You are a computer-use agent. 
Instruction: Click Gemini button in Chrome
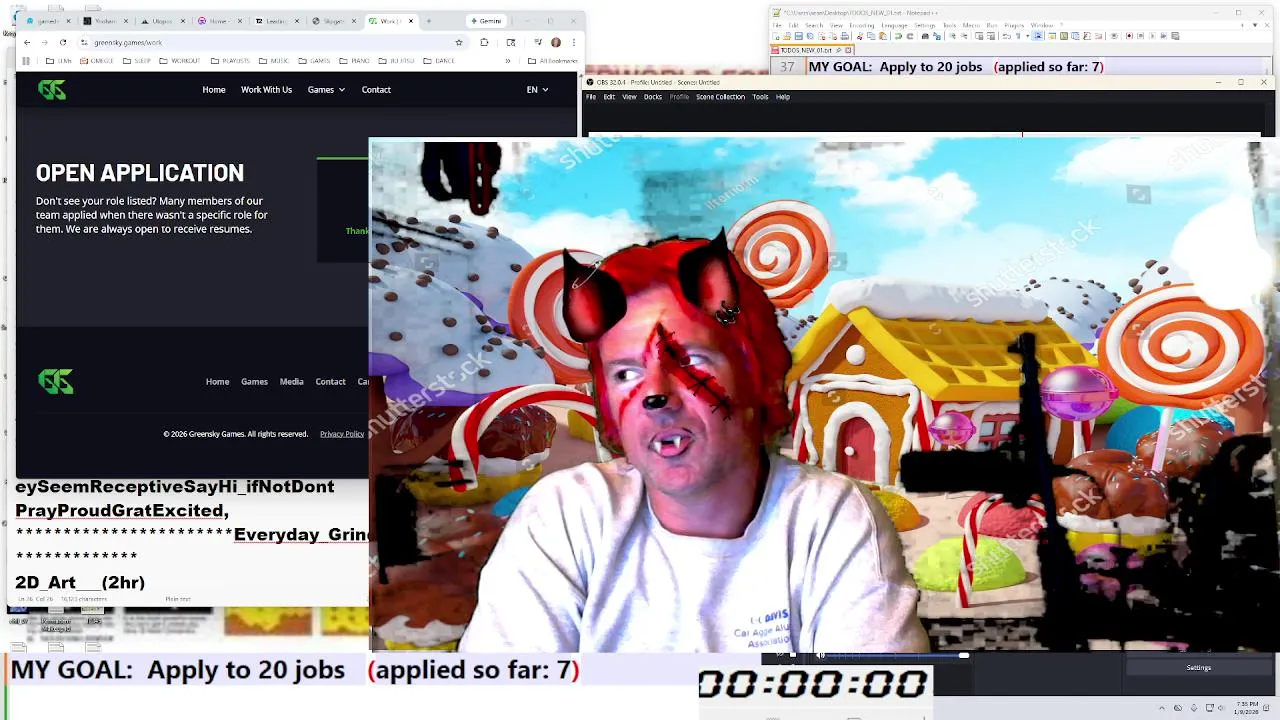point(486,21)
